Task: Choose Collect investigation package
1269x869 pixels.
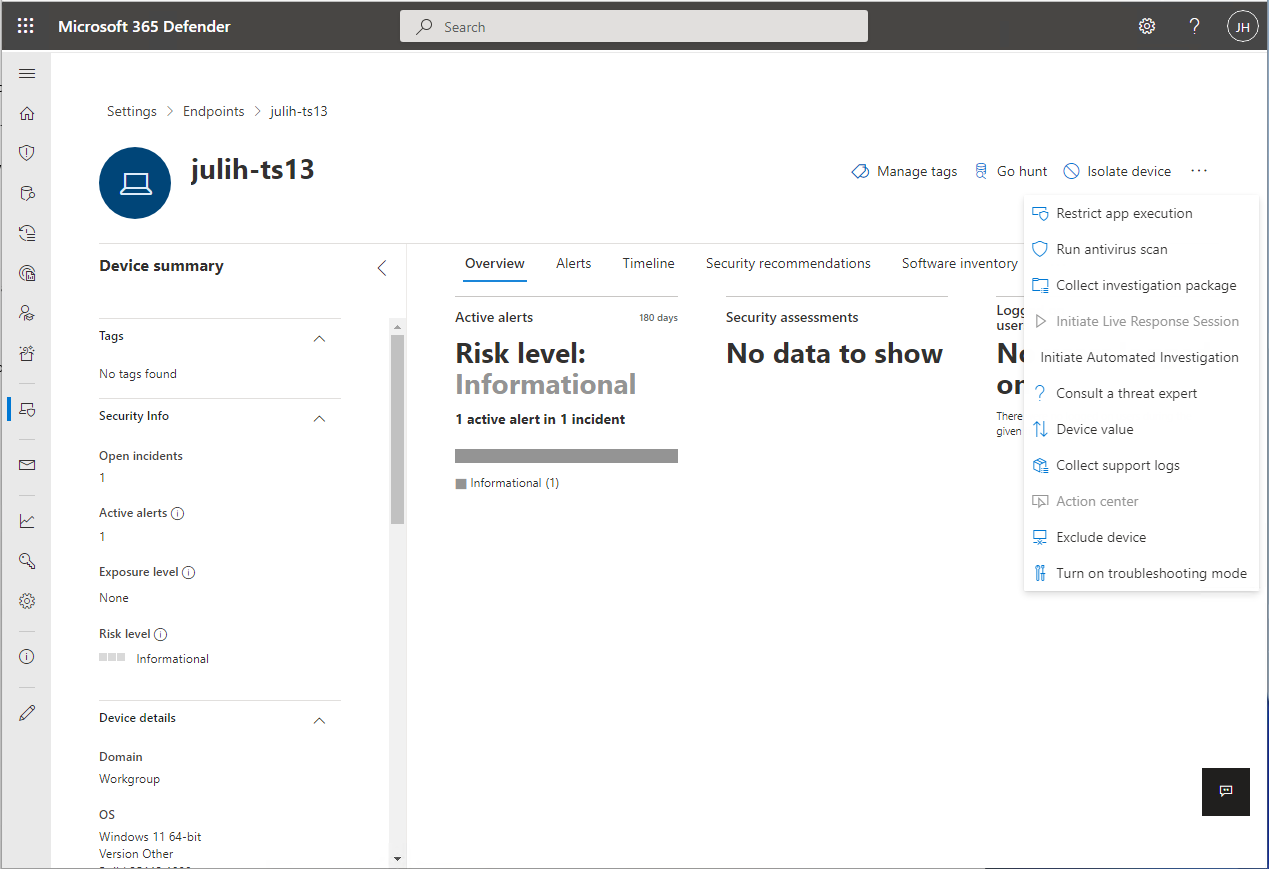Action: point(1146,285)
